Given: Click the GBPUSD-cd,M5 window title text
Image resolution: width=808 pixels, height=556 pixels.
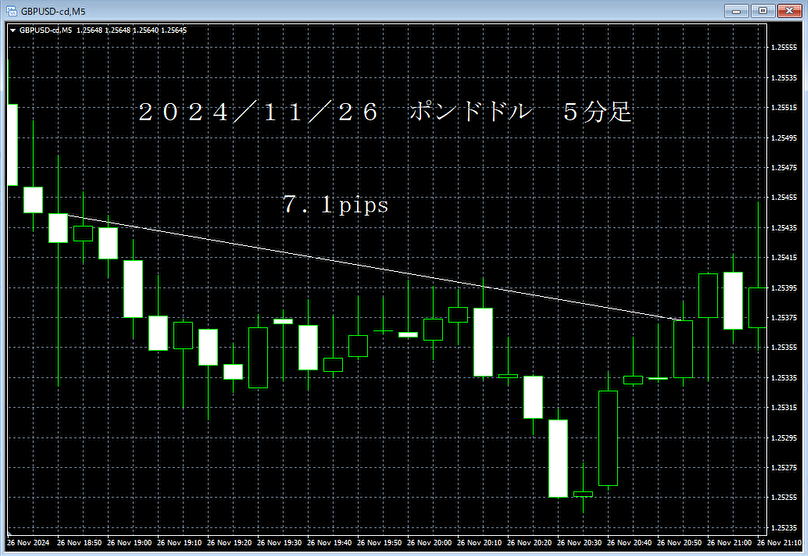Looking at the screenshot, I should tap(53, 11).
